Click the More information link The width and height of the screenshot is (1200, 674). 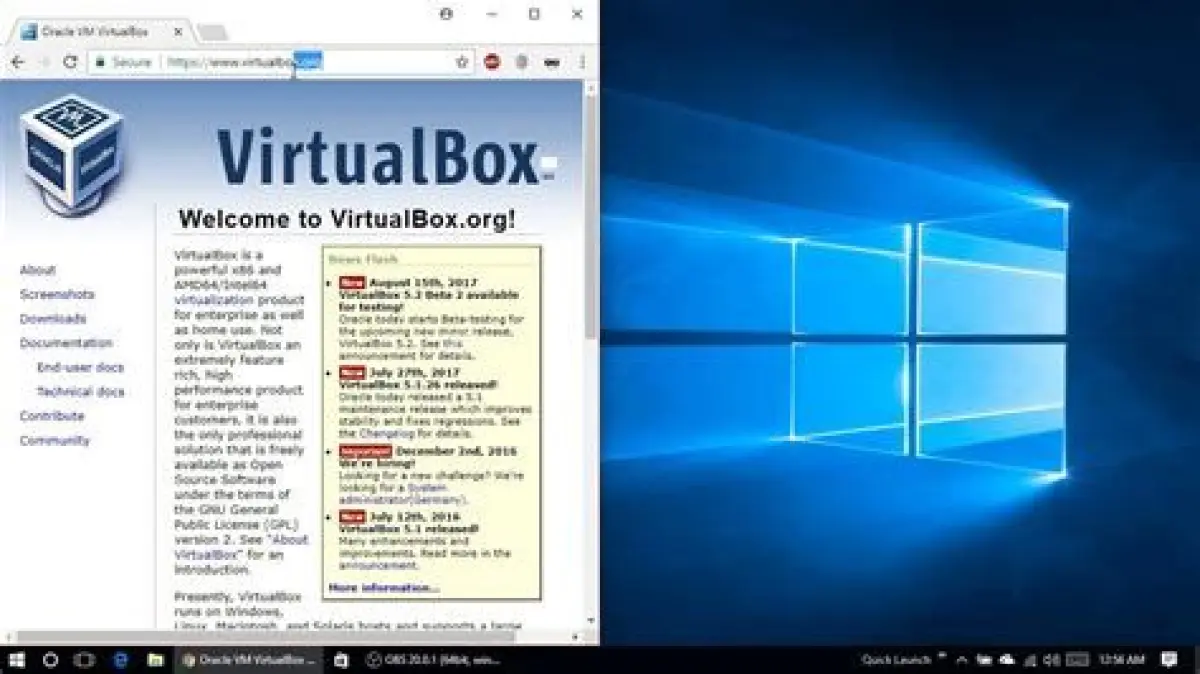coord(384,587)
